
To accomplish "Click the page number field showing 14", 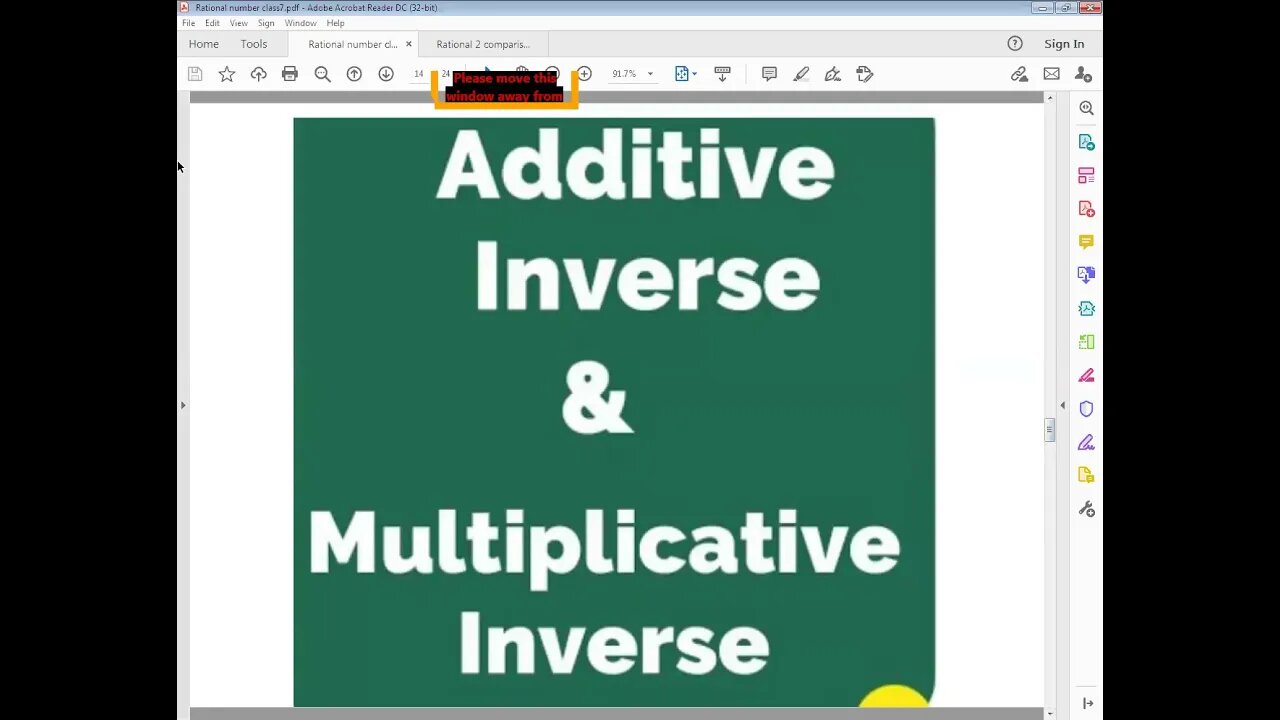I will (x=419, y=74).
